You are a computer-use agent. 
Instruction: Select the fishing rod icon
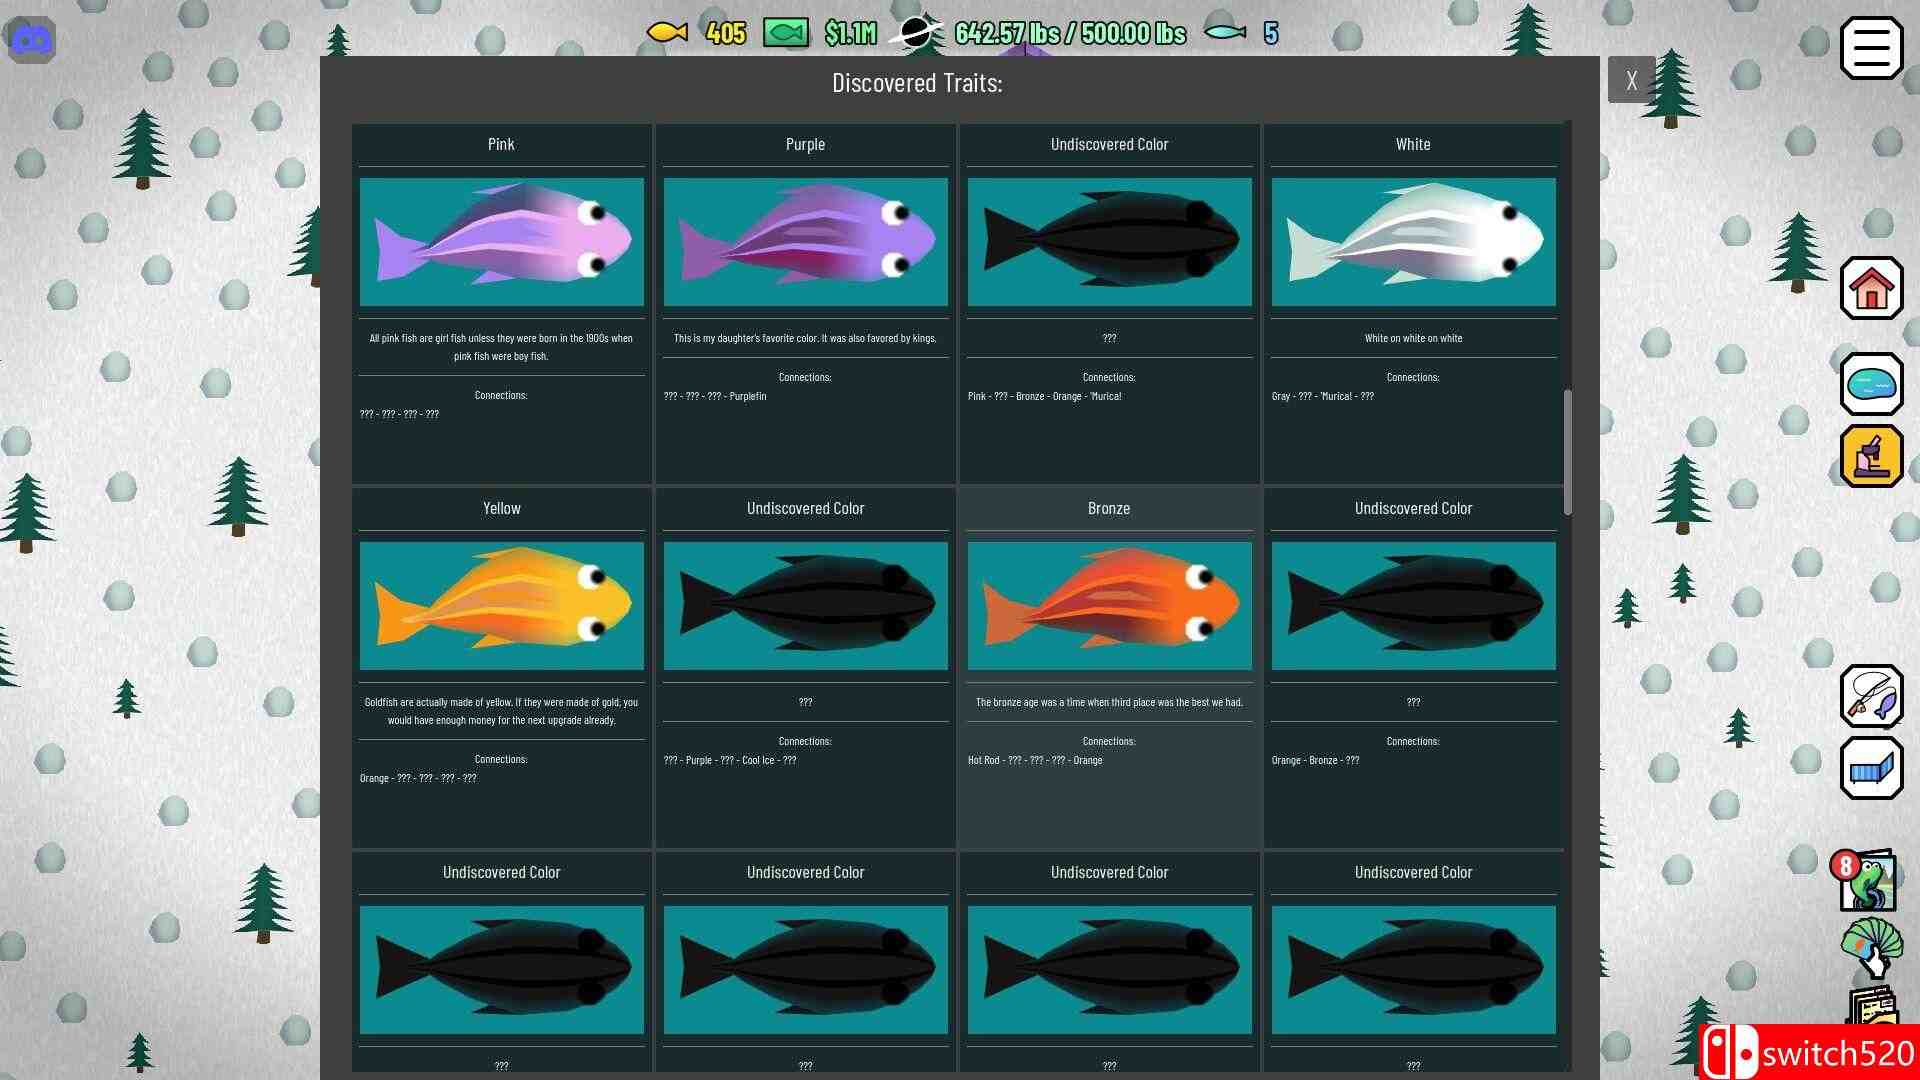coord(1871,697)
